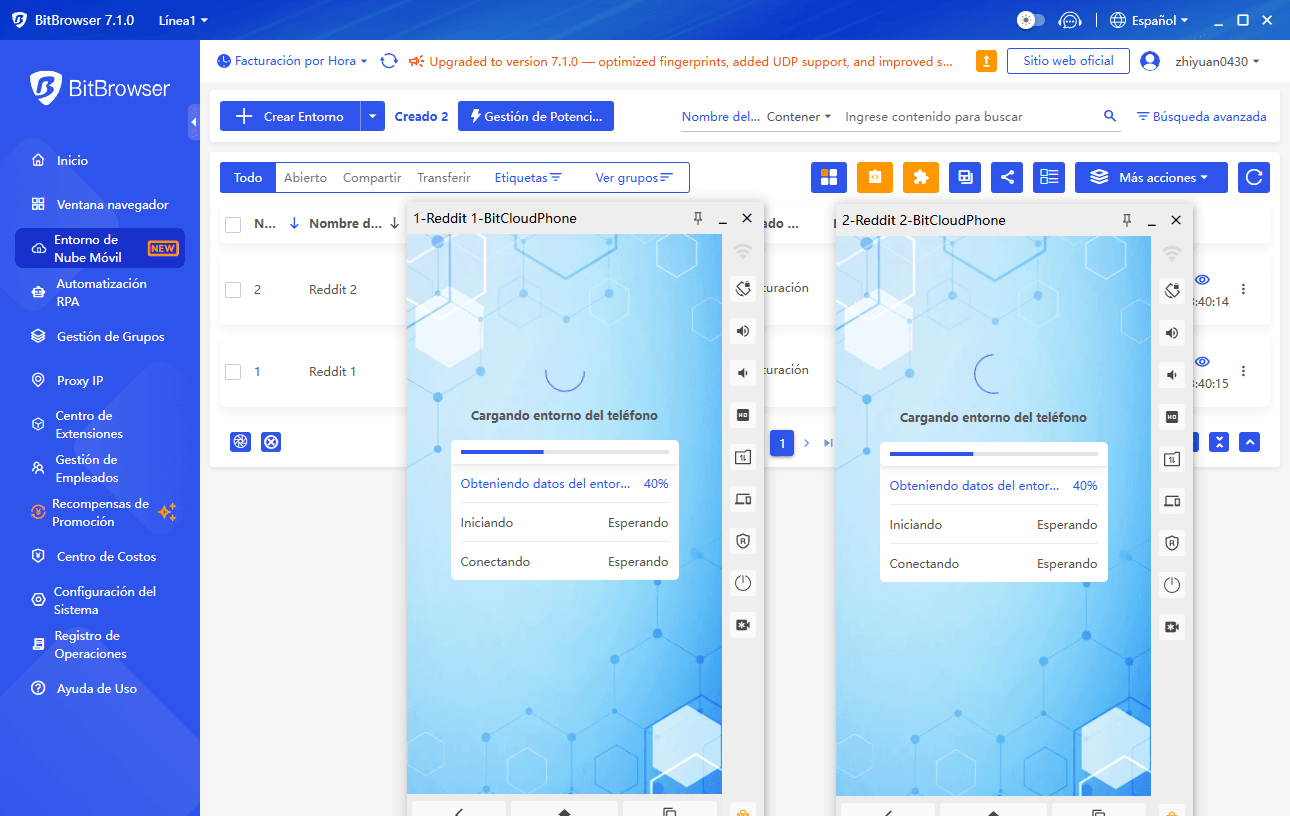Click page 1 pagination button

click(782, 442)
